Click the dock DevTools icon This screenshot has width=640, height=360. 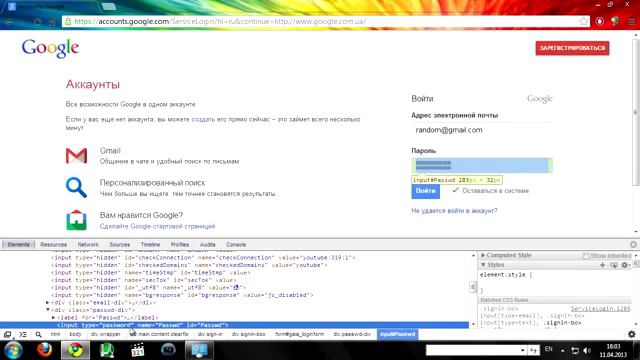tap(7, 334)
